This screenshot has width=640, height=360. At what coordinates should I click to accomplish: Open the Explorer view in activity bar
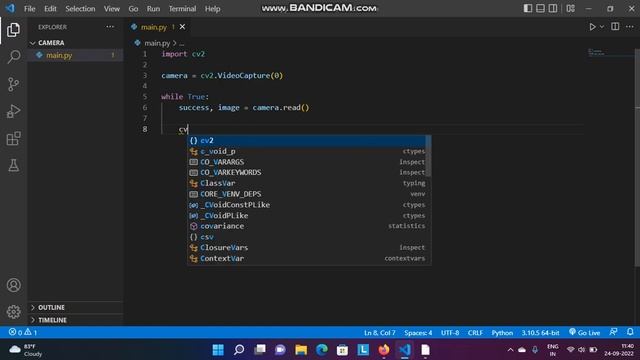(x=13, y=30)
